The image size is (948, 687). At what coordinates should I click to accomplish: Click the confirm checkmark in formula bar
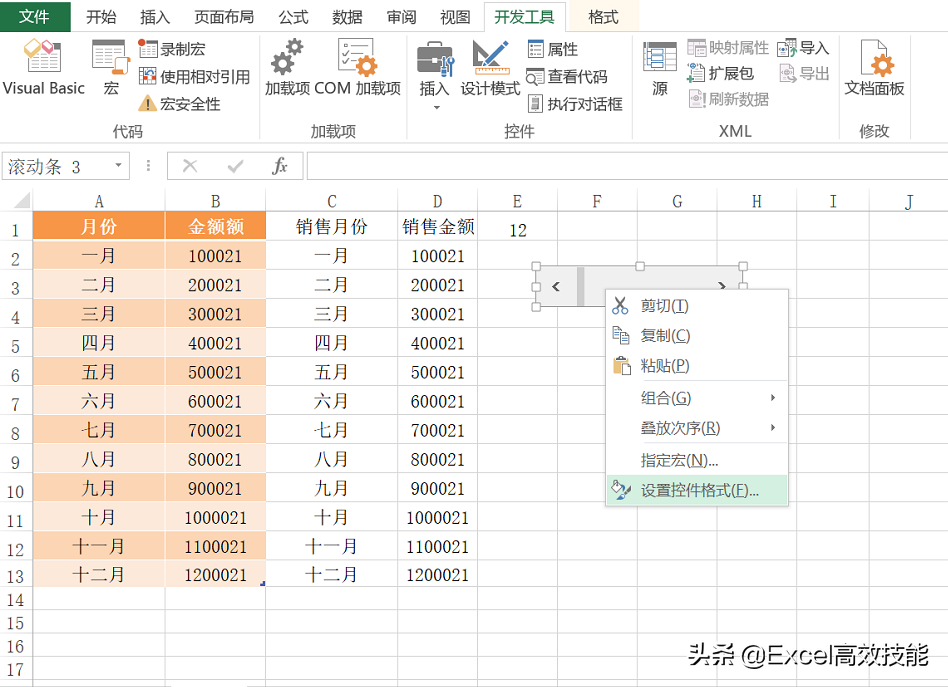click(235, 166)
